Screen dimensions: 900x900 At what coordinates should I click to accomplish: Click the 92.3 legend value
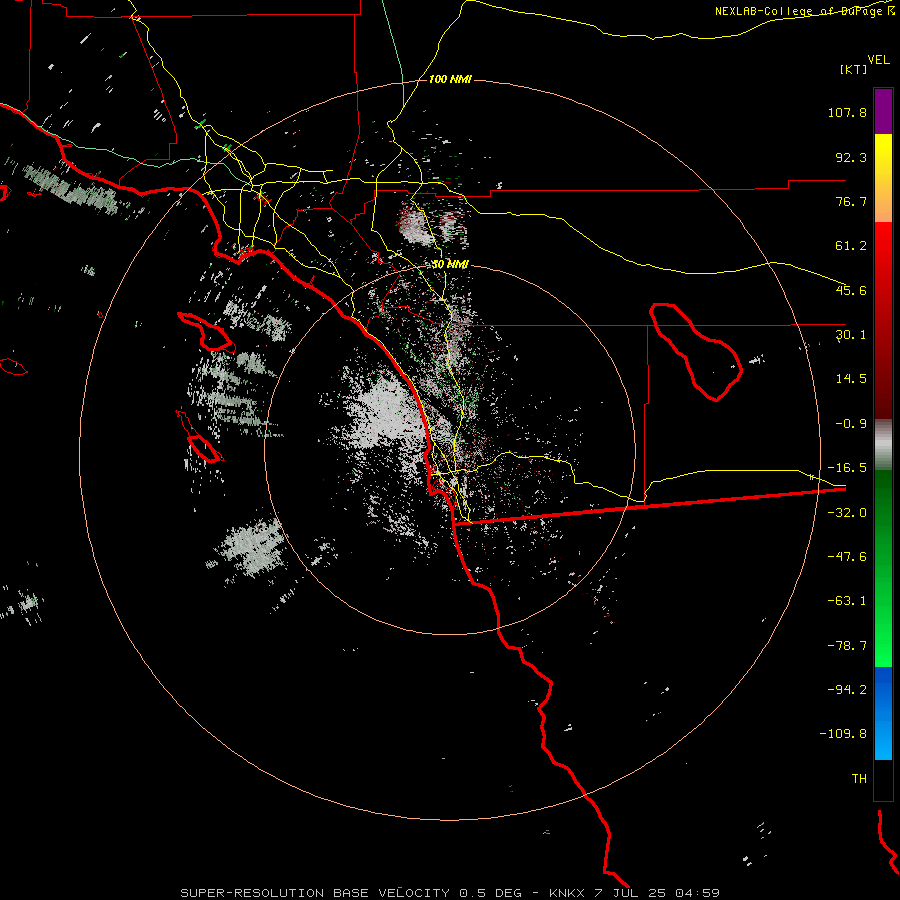pos(851,157)
